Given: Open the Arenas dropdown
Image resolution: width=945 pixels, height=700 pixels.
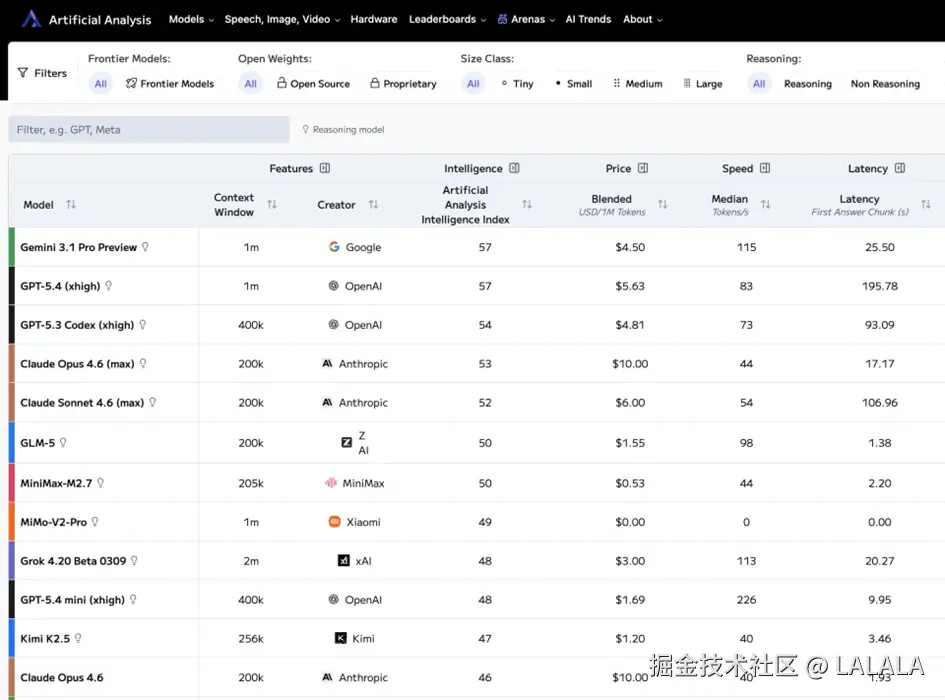Looking at the screenshot, I should point(525,19).
